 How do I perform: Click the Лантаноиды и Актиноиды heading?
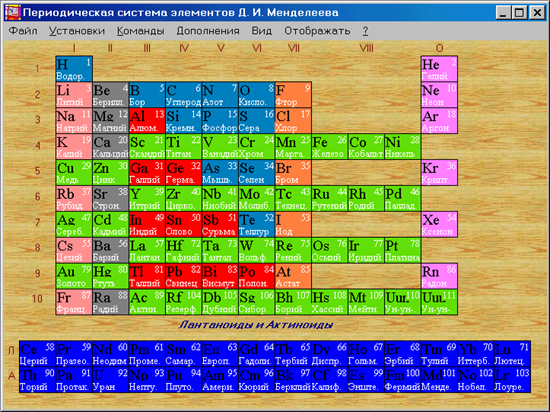(256, 325)
